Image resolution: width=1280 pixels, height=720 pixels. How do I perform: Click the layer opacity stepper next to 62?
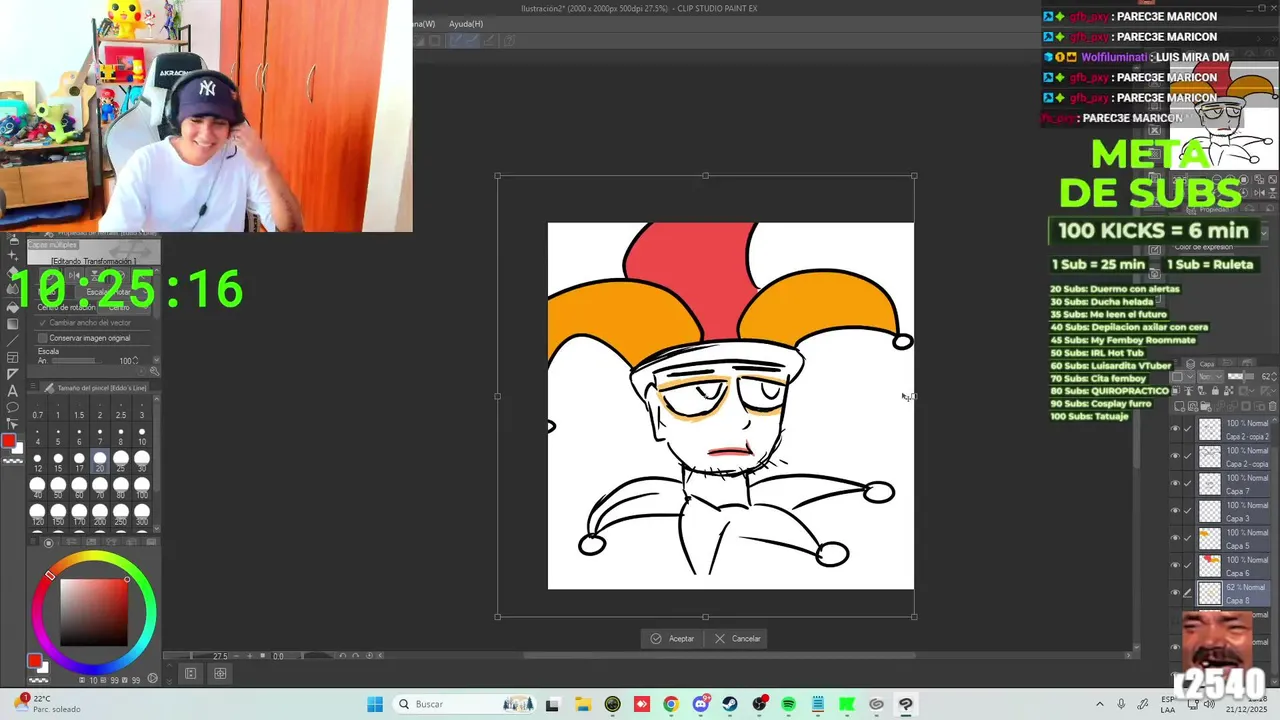point(1274,377)
